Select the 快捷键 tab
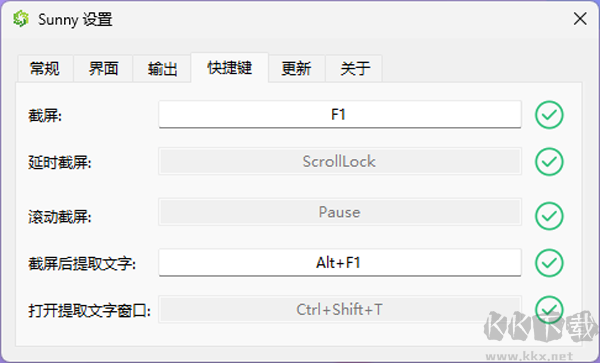This screenshot has height=363, width=600. point(230,68)
